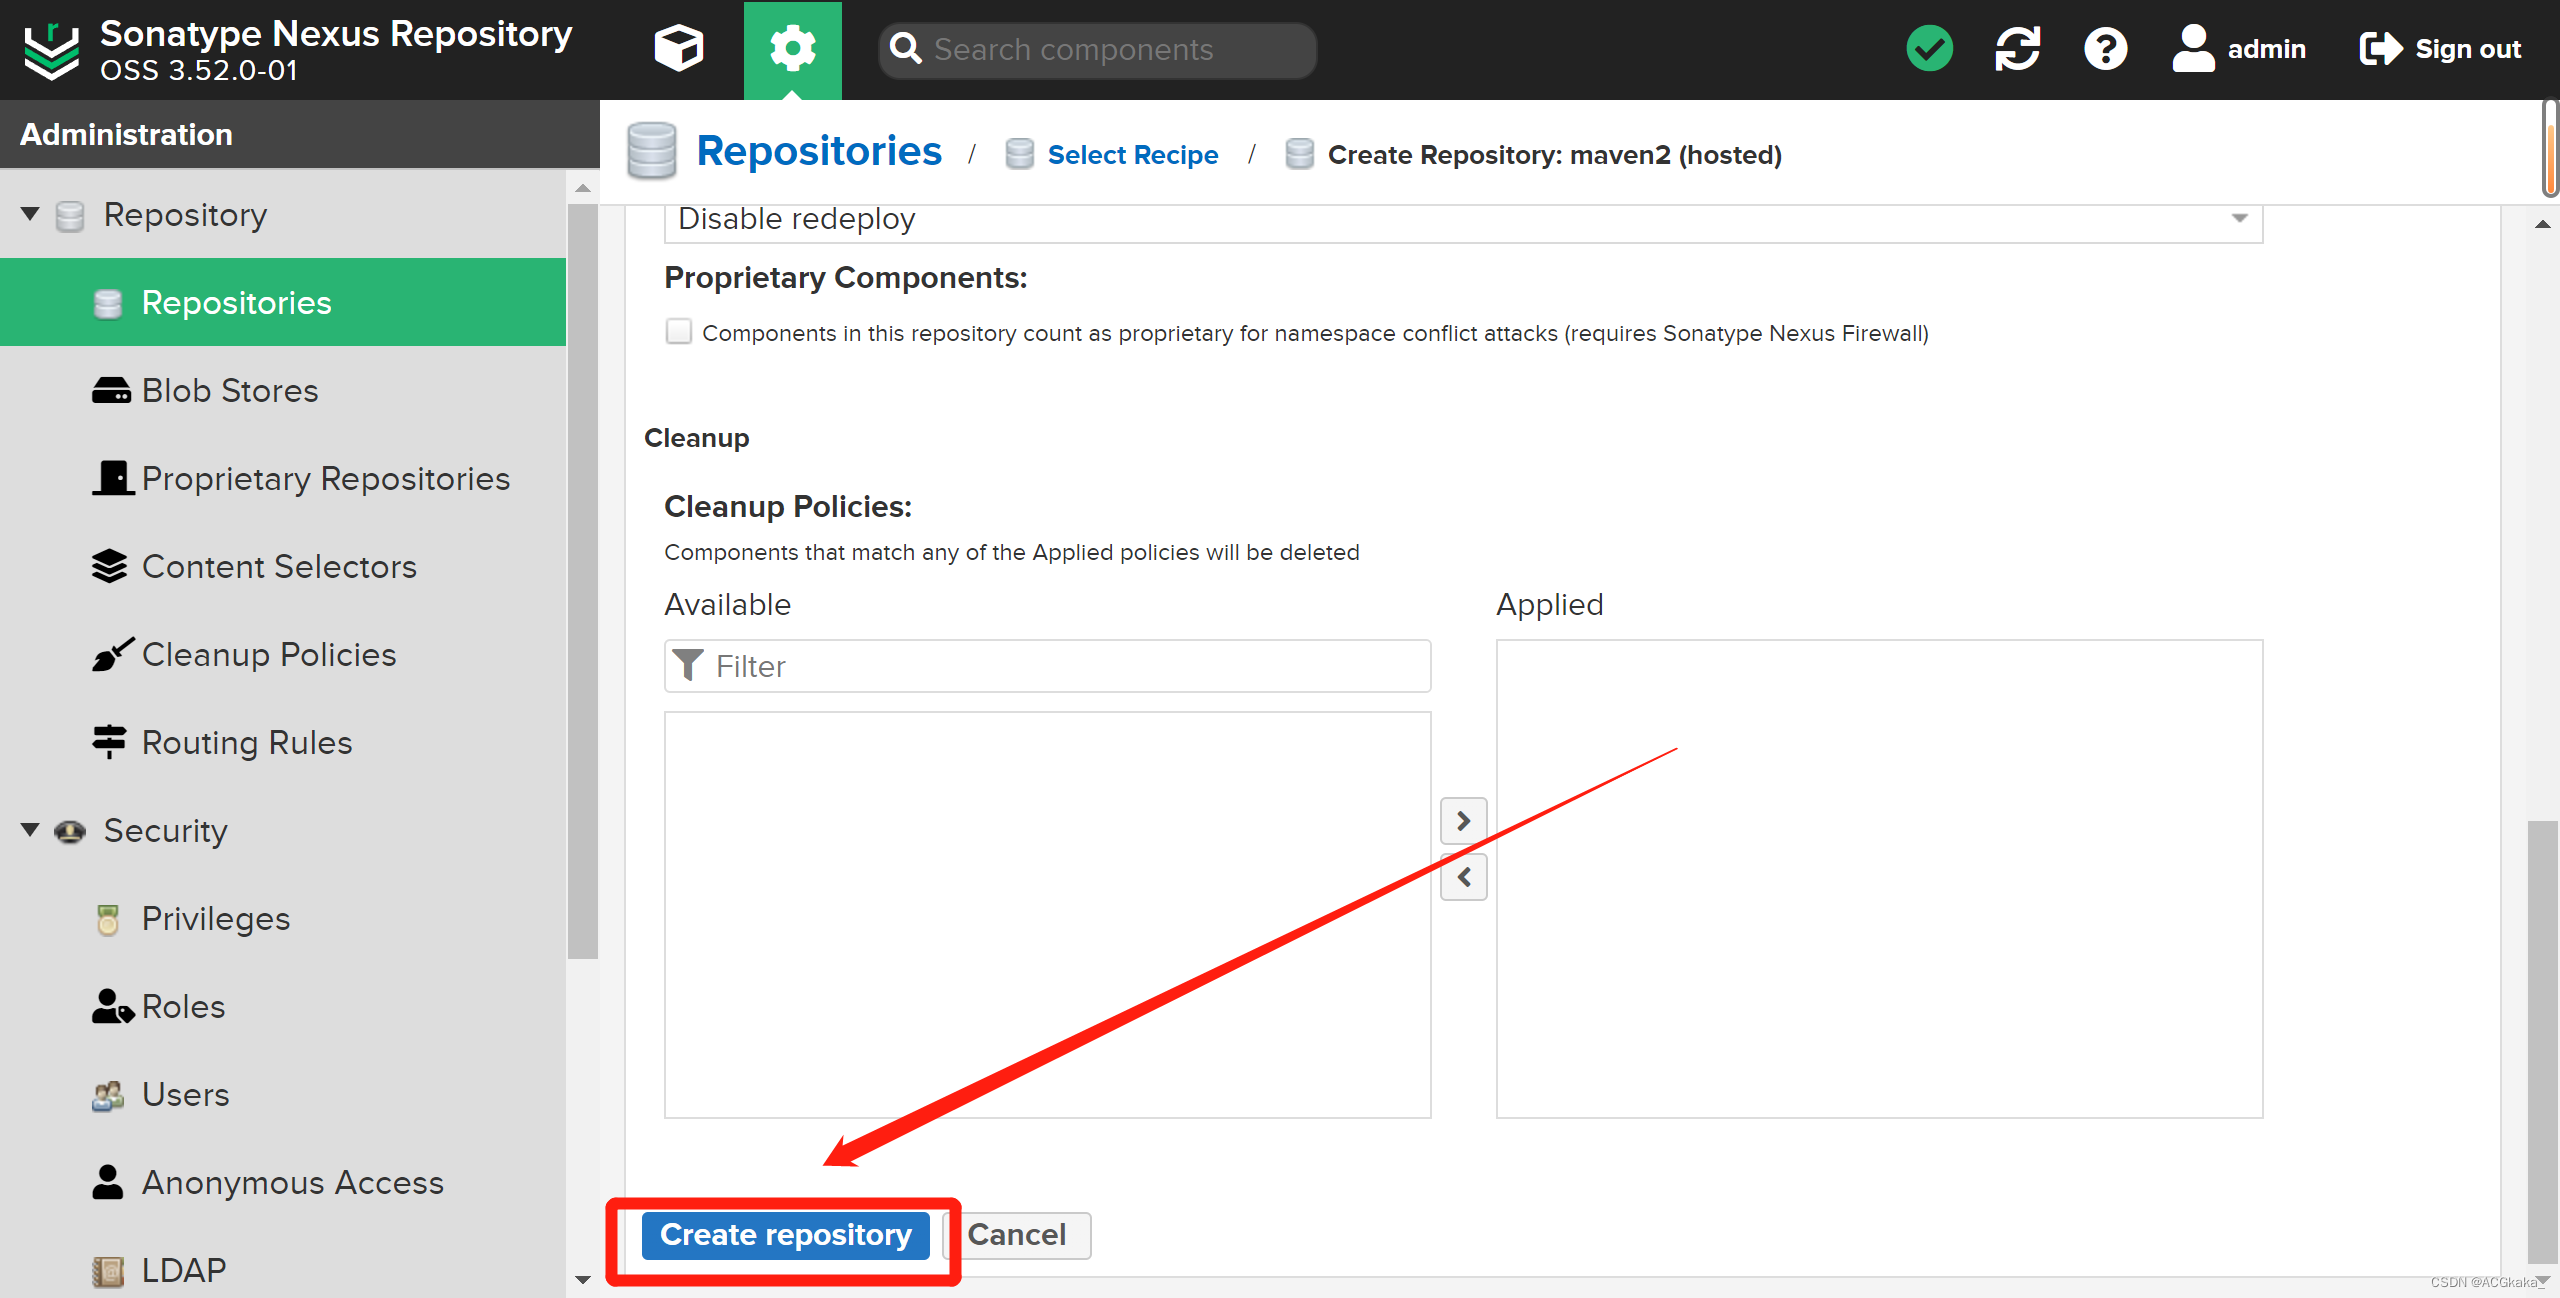Click the refresh arrows icon
Image resolution: width=2560 pixels, height=1298 pixels.
2017,48
